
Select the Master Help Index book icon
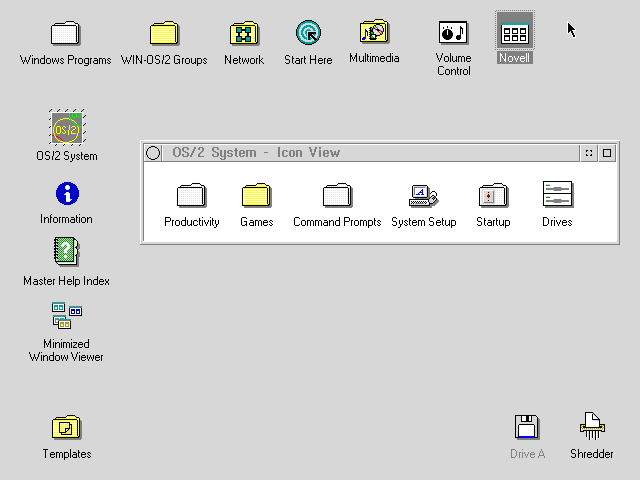coord(67,251)
